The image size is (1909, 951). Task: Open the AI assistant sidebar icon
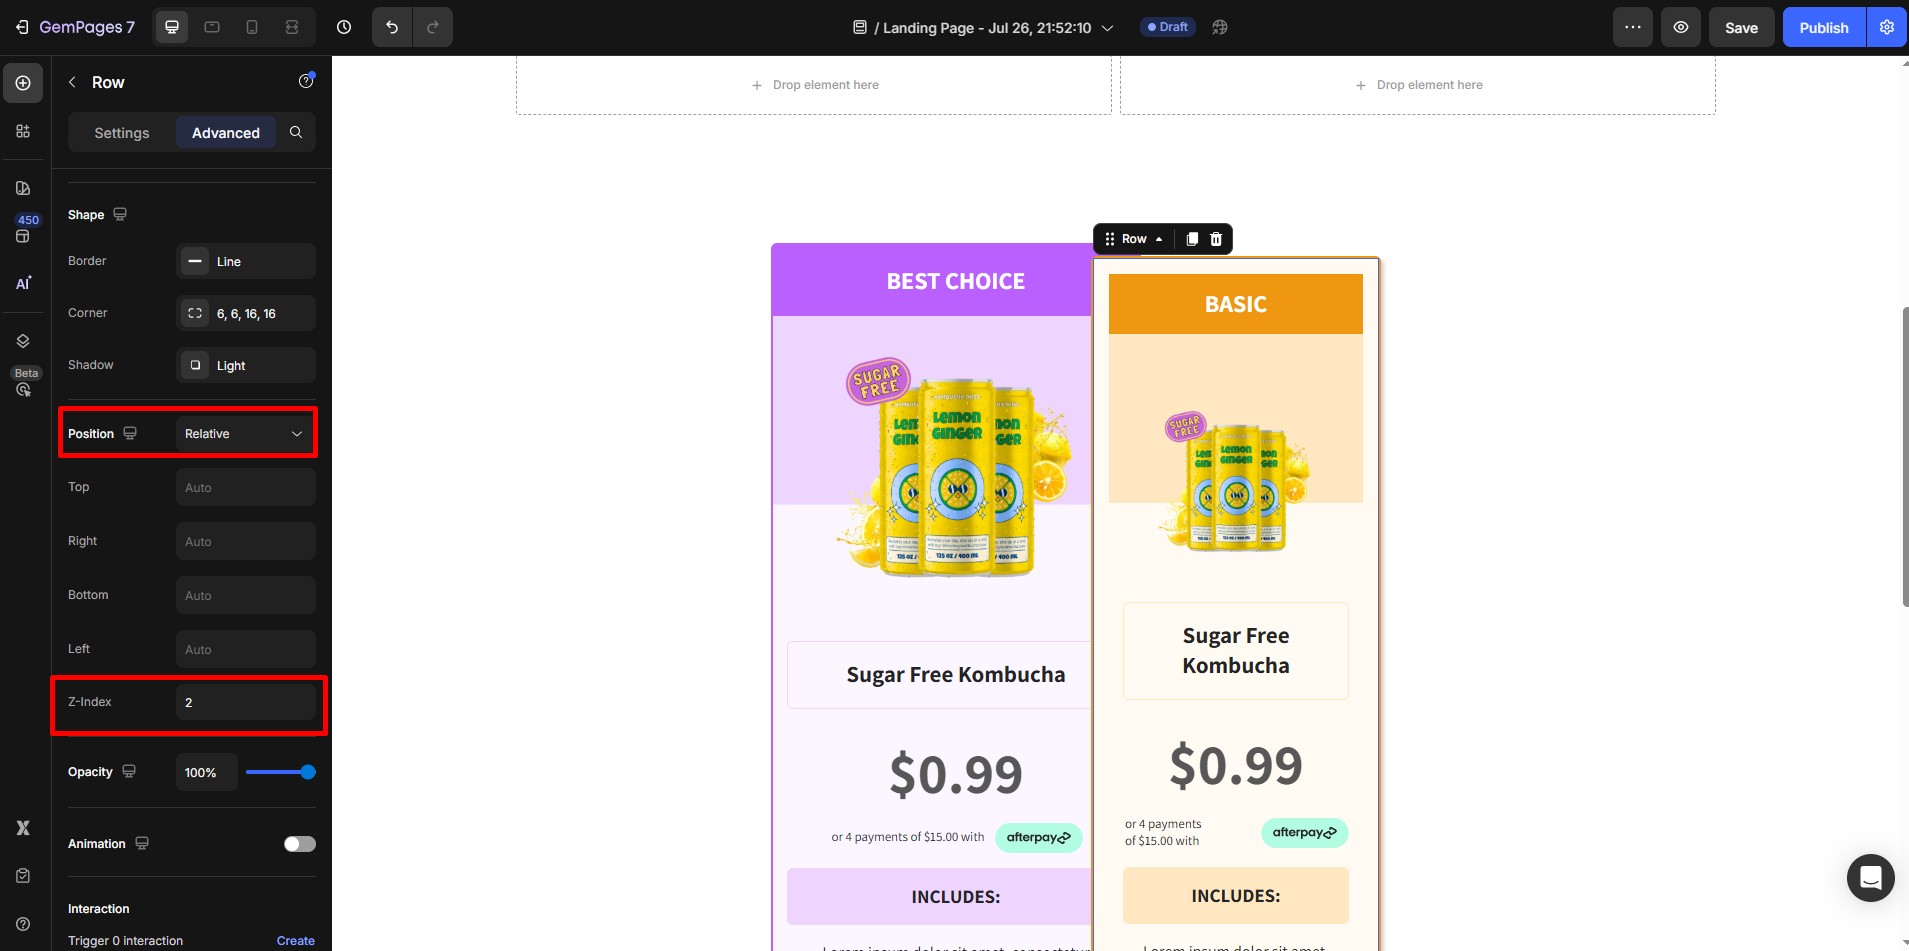(23, 284)
